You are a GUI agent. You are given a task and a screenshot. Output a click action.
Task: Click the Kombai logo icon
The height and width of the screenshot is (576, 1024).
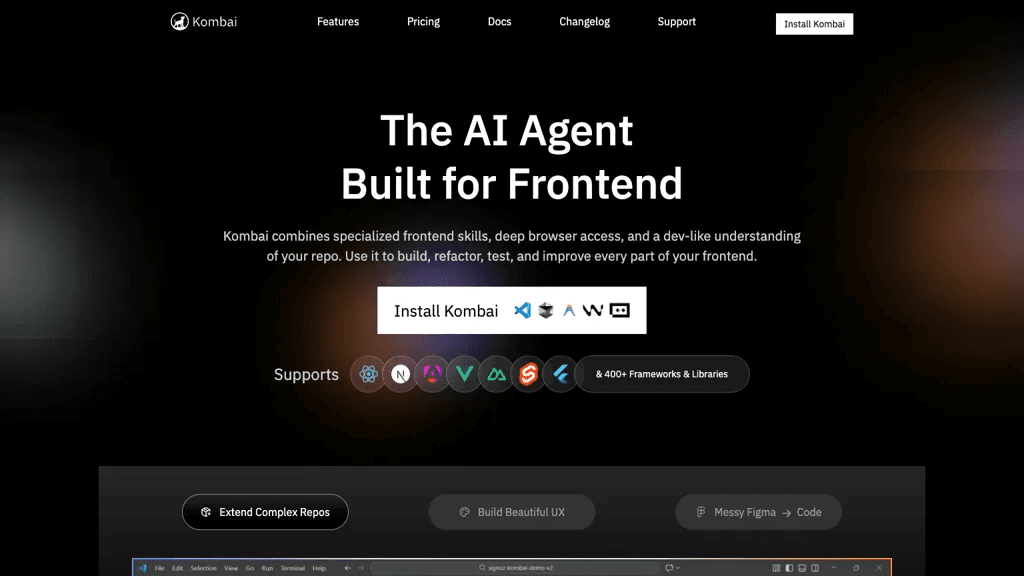pyautogui.click(x=180, y=22)
